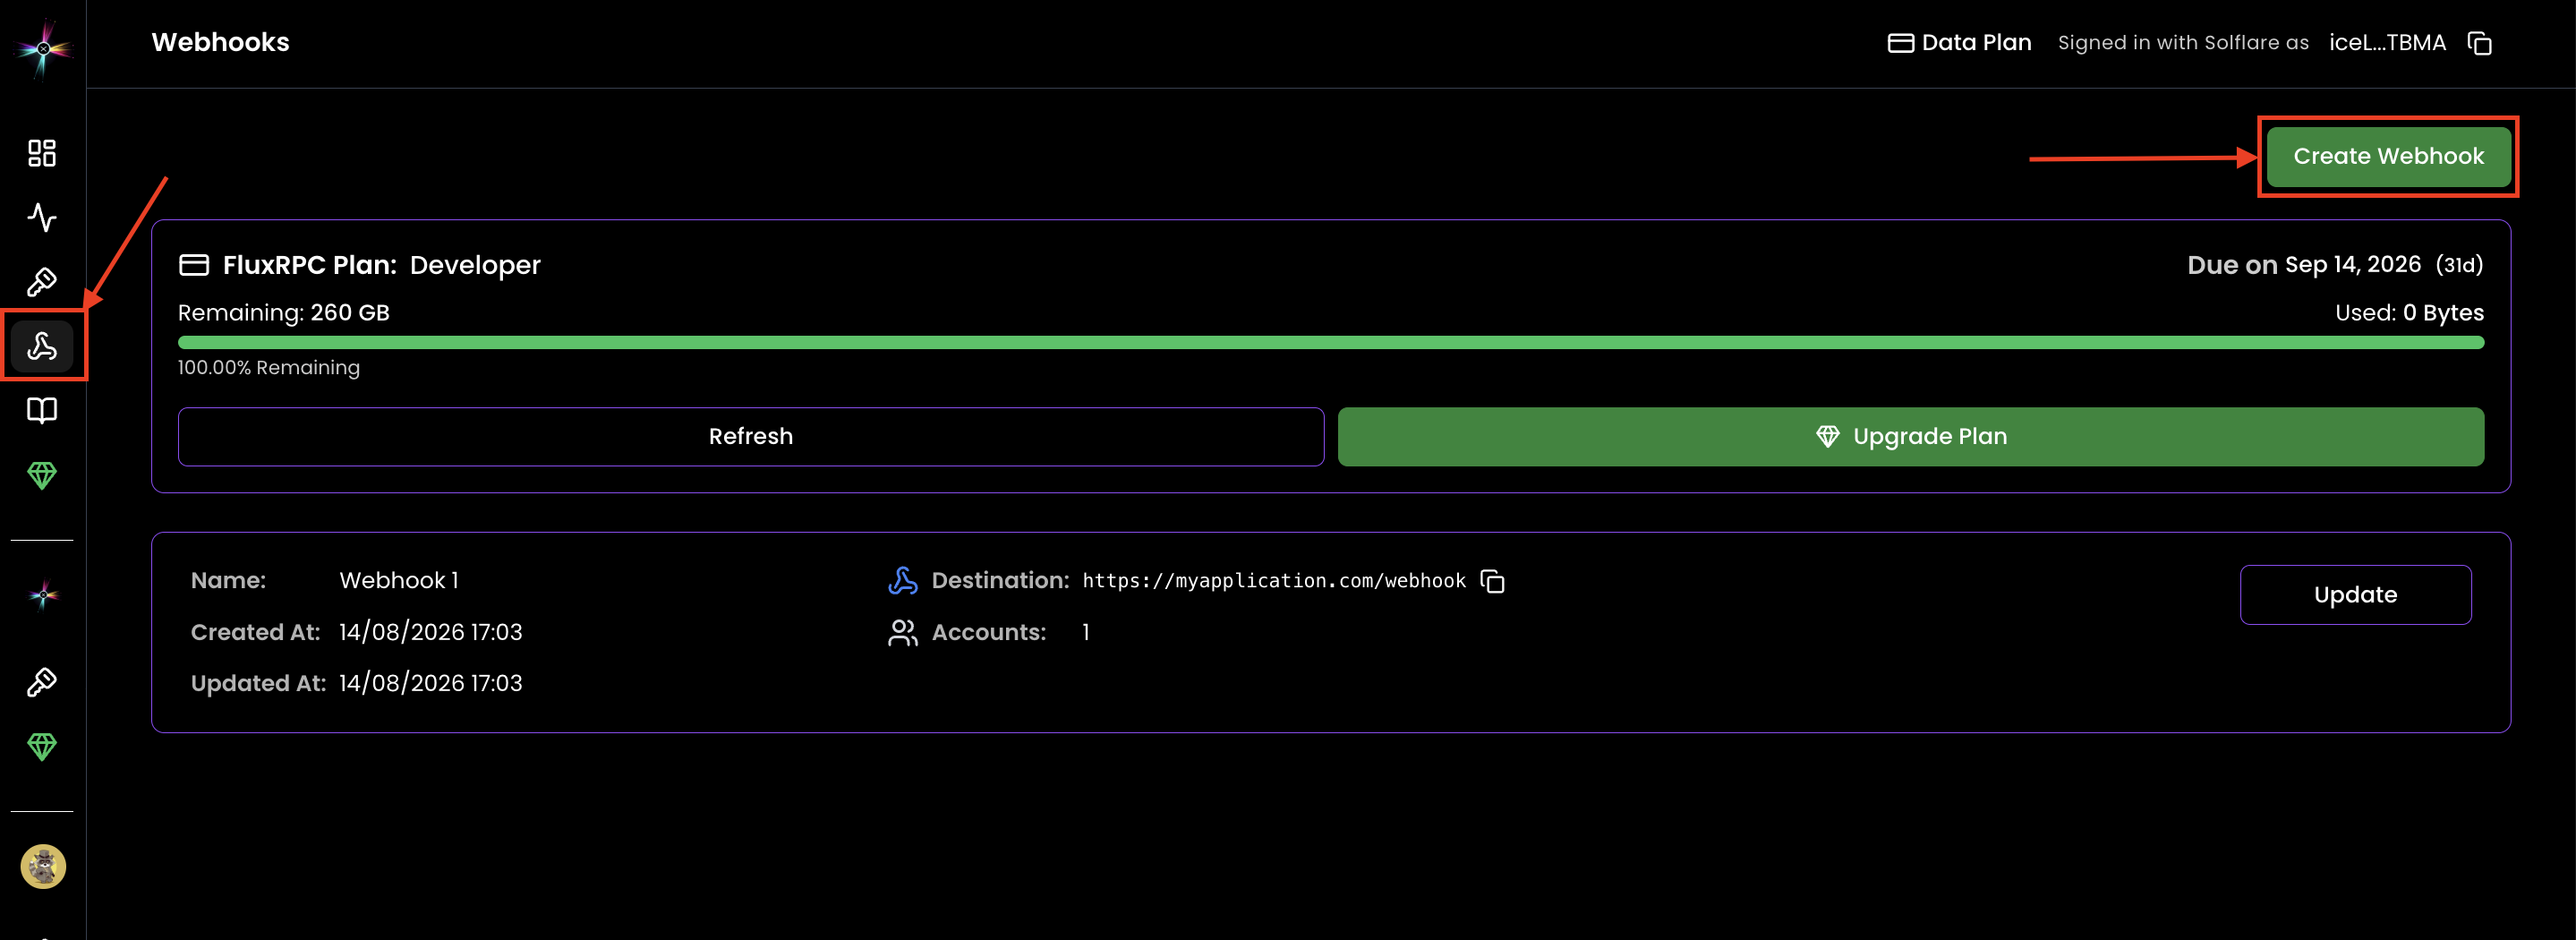2576x940 pixels.
Task: Click the 'Developer' plan name
Action: pyautogui.click(x=475, y=265)
